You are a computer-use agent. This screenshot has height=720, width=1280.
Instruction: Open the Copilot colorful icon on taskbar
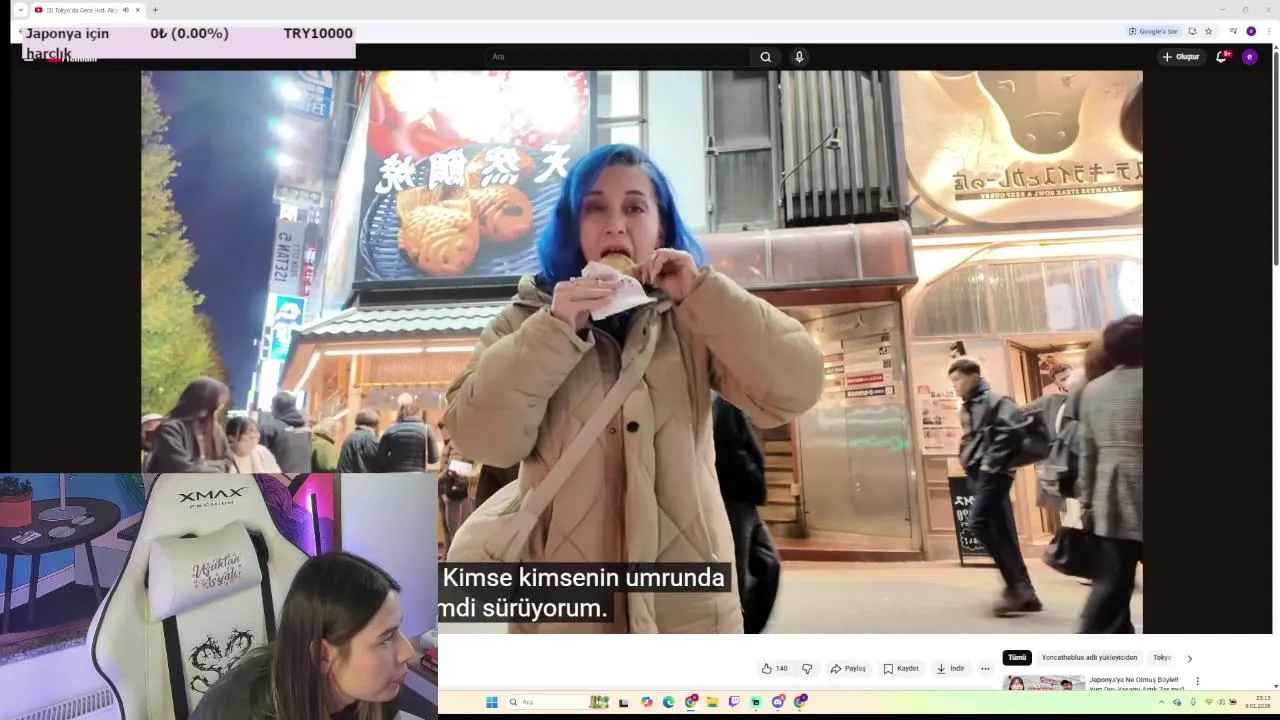(x=647, y=702)
